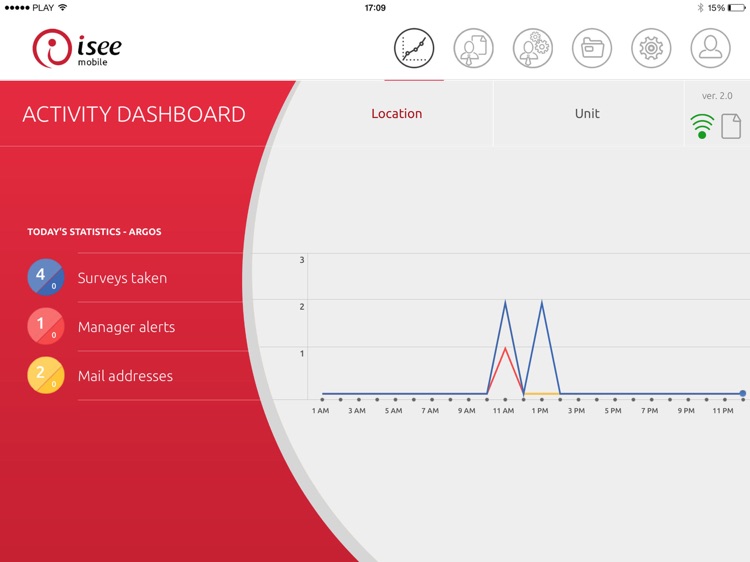Viewport: 750px width, 562px height.
Task: Tap the 5 AM axis label
Action: coord(394,410)
